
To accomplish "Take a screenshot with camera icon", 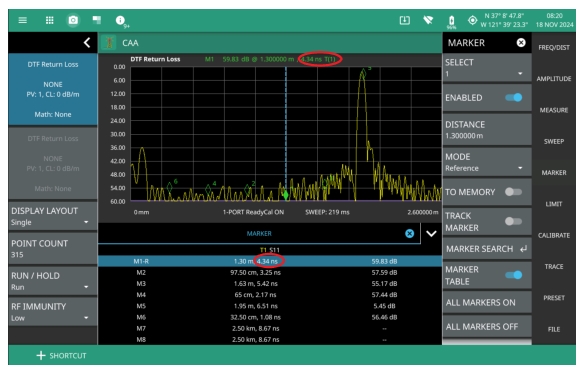I will tap(73, 20).
